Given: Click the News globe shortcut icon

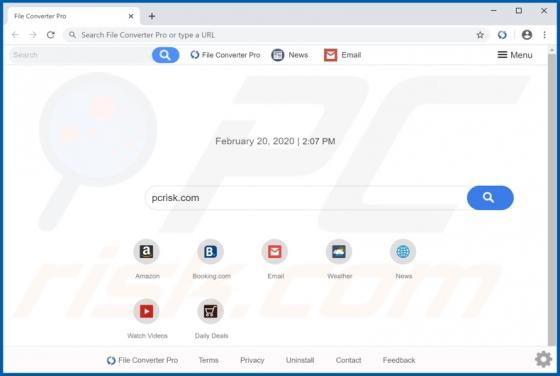Looking at the screenshot, I should point(403,251).
